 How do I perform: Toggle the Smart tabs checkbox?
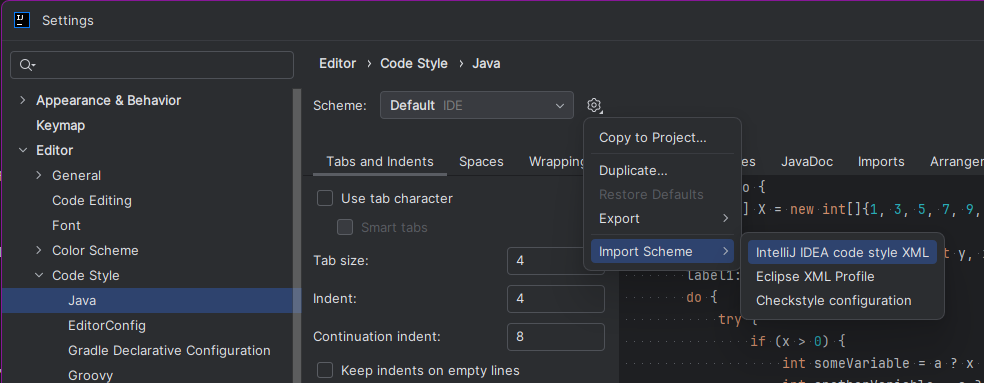345,227
